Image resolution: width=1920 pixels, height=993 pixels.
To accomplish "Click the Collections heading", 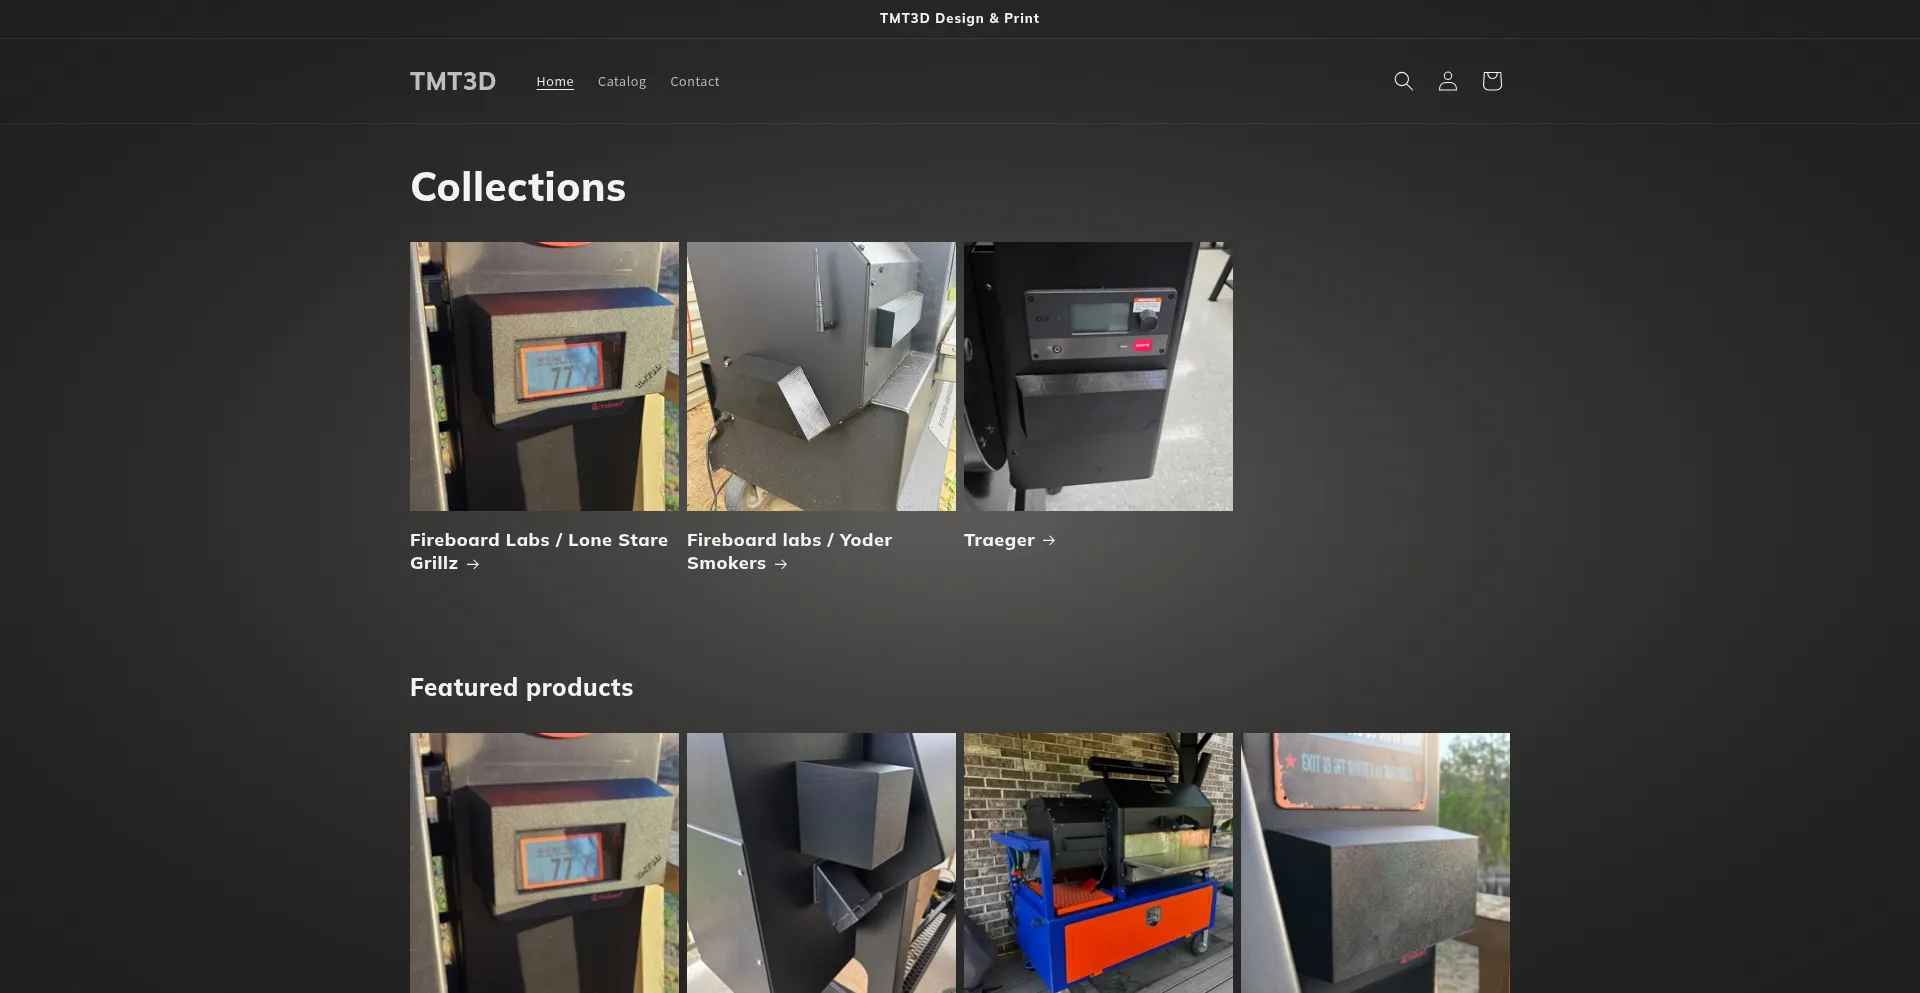I will click(518, 187).
